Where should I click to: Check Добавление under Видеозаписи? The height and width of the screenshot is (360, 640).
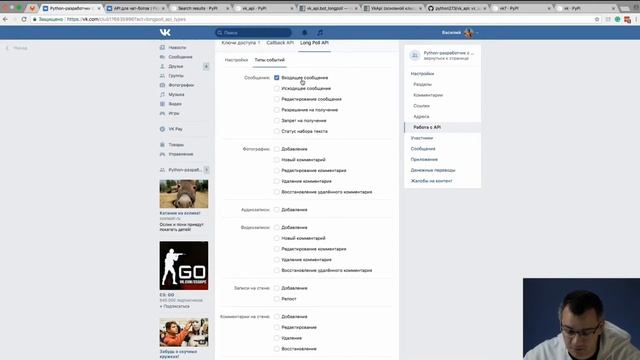277,227
